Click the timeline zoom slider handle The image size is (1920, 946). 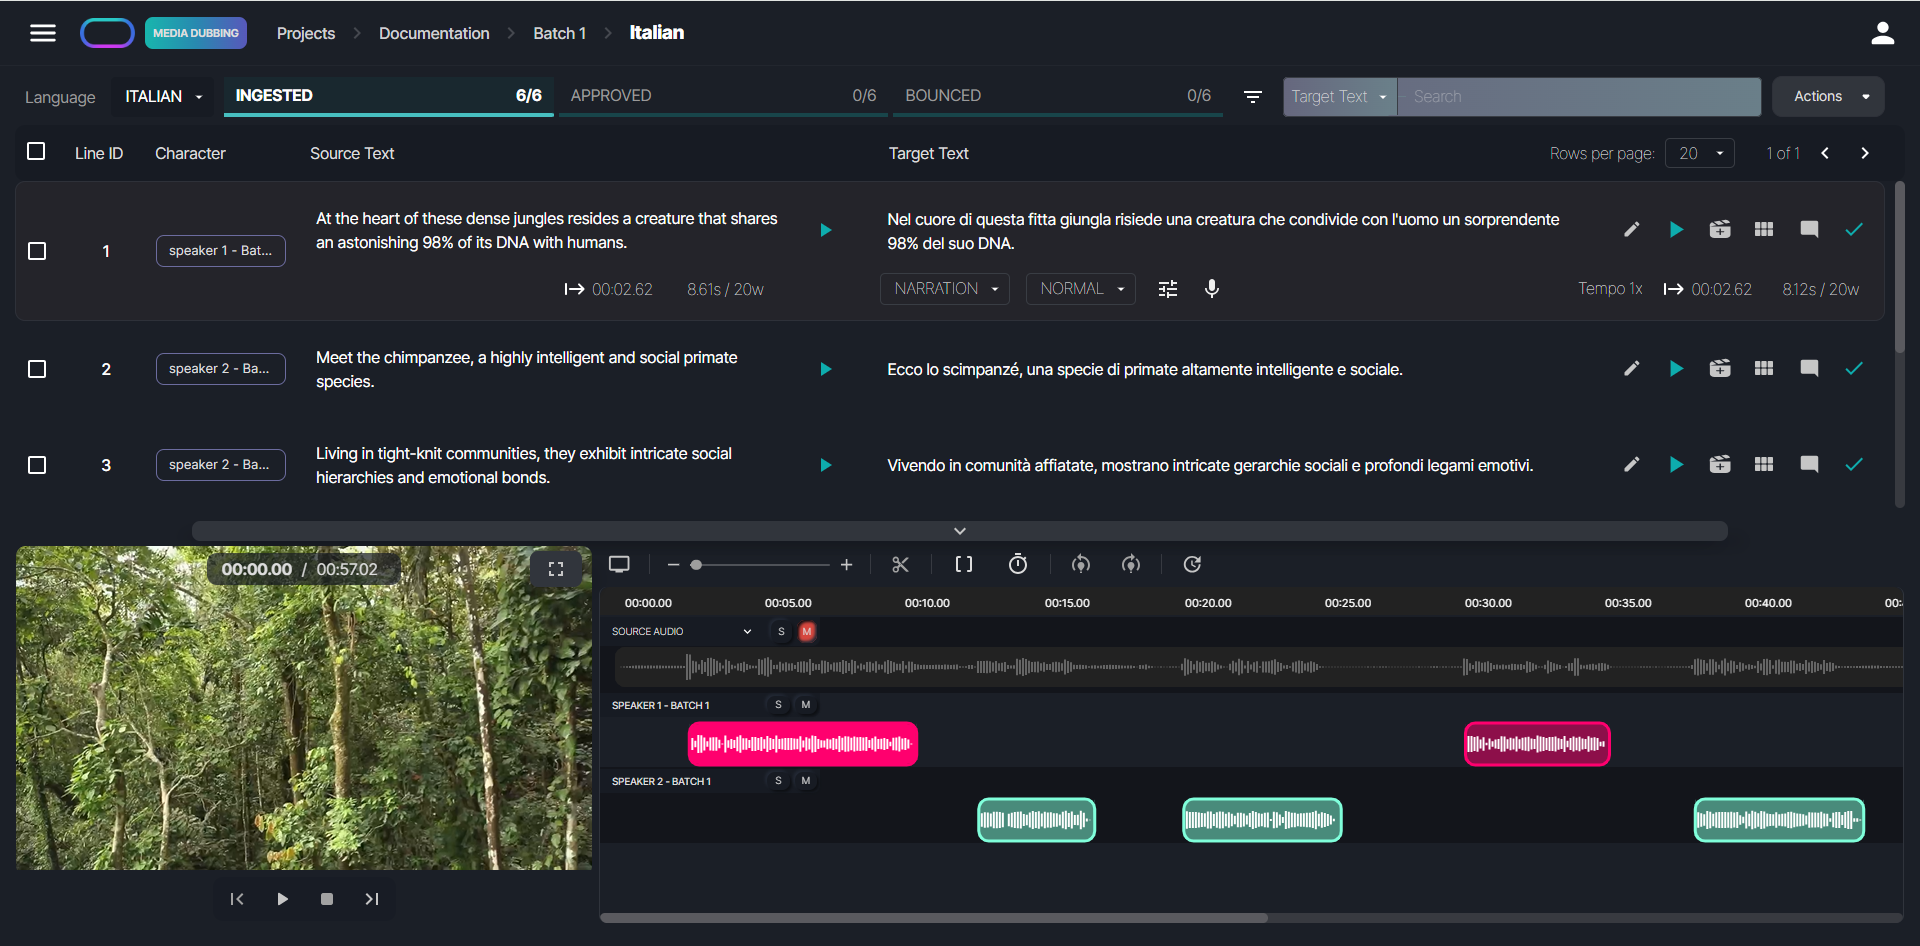click(696, 565)
